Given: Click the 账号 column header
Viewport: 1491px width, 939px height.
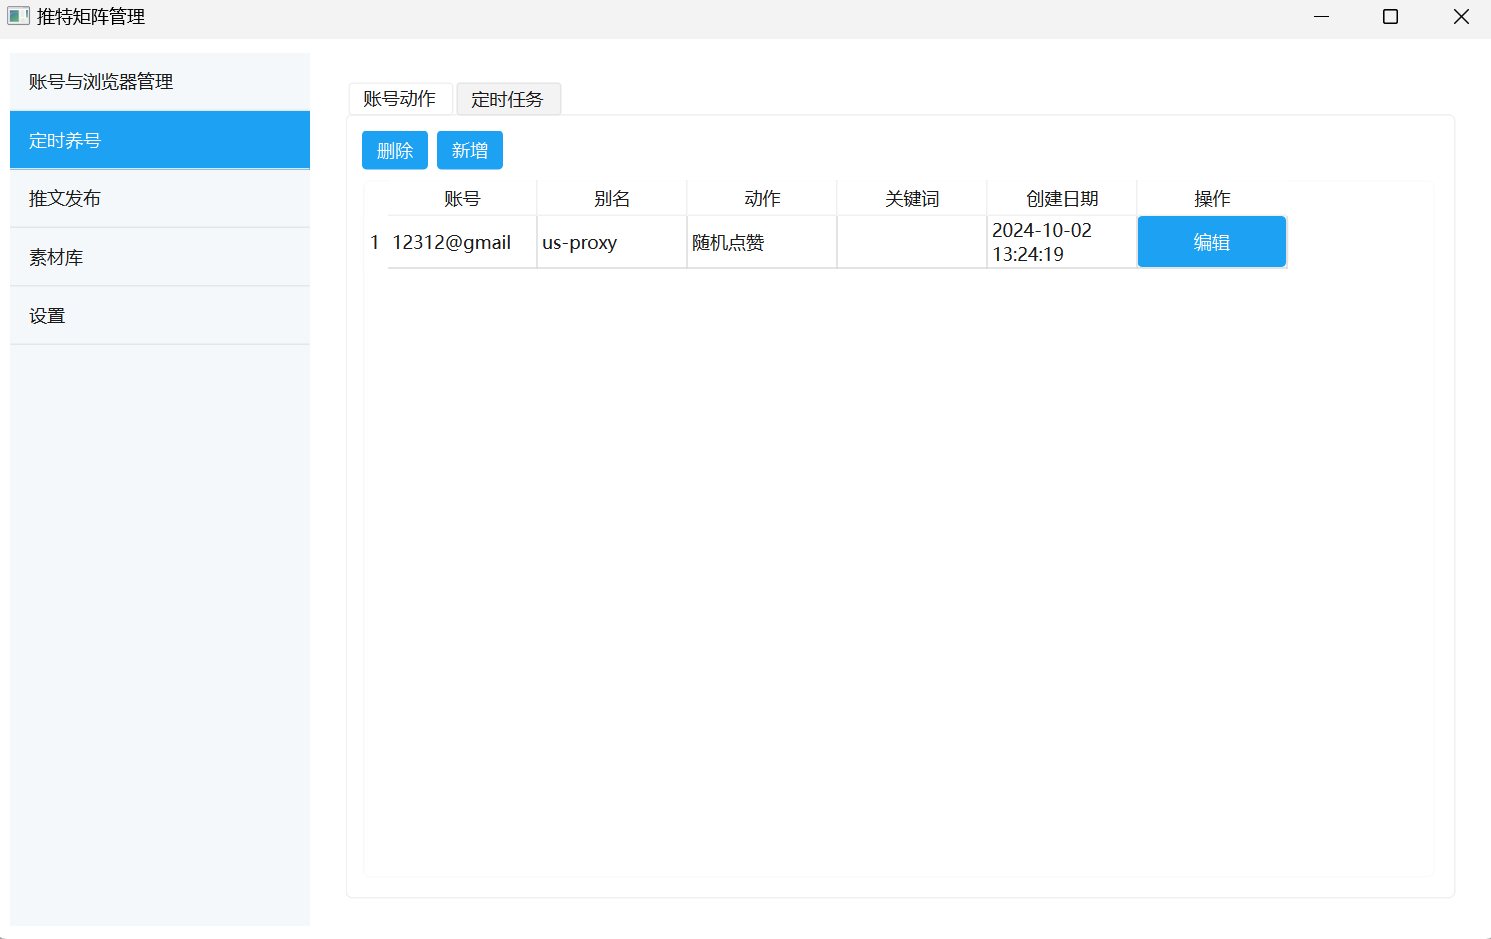Looking at the screenshot, I should (462, 199).
